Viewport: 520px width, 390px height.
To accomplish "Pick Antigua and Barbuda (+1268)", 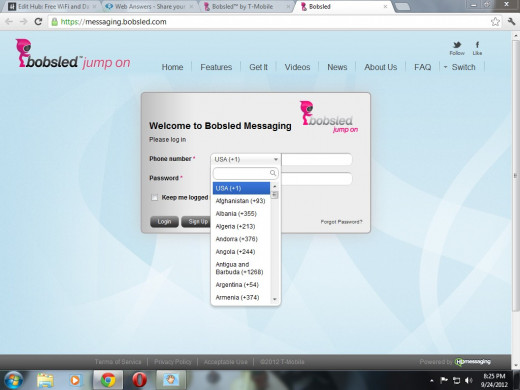I will point(241,268).
